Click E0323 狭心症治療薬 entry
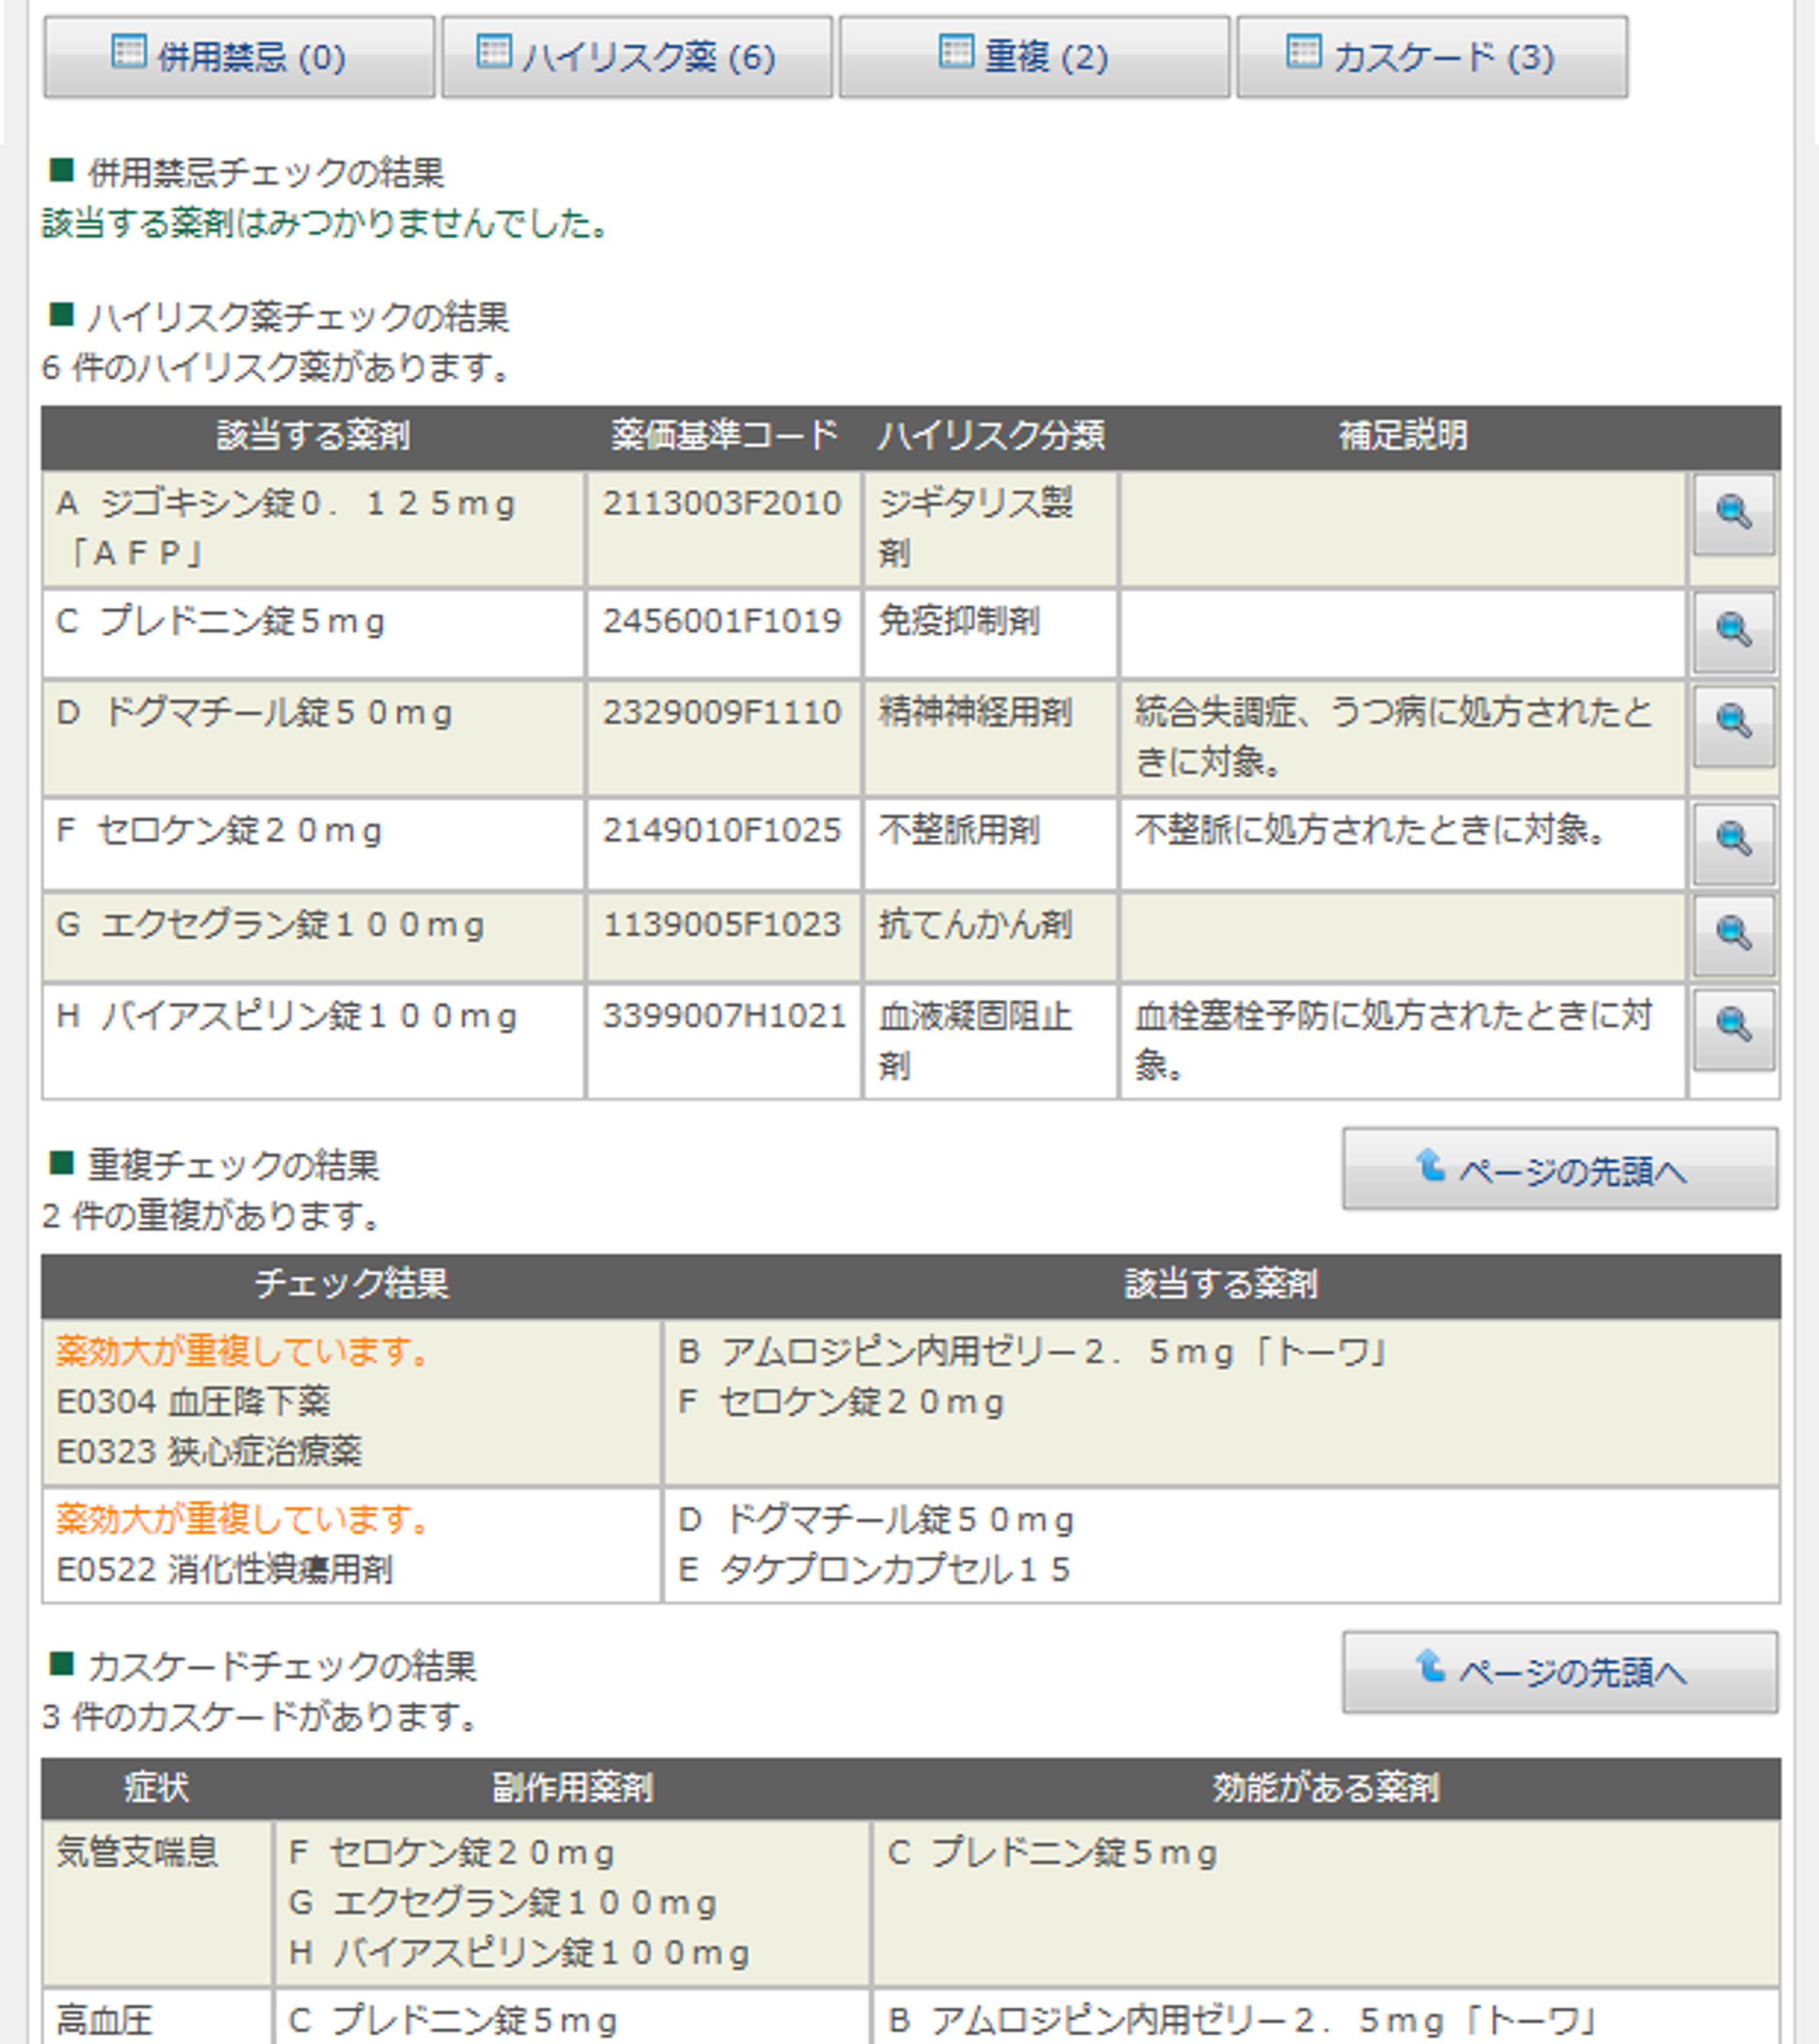The height and width of the screenshot is (2044, 1819). point(209,1451)
